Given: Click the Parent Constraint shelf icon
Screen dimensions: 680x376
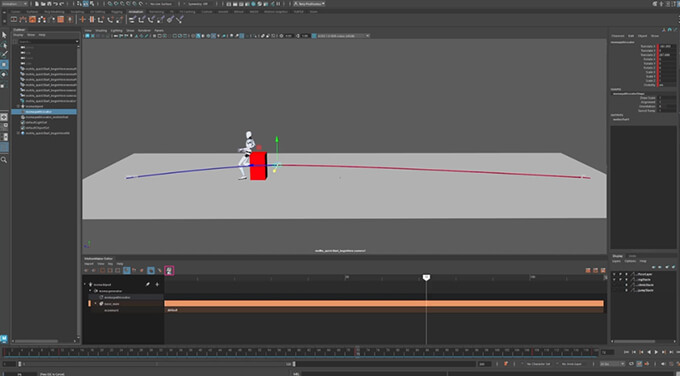Looking at the screenshot, I should coord(133,20).
